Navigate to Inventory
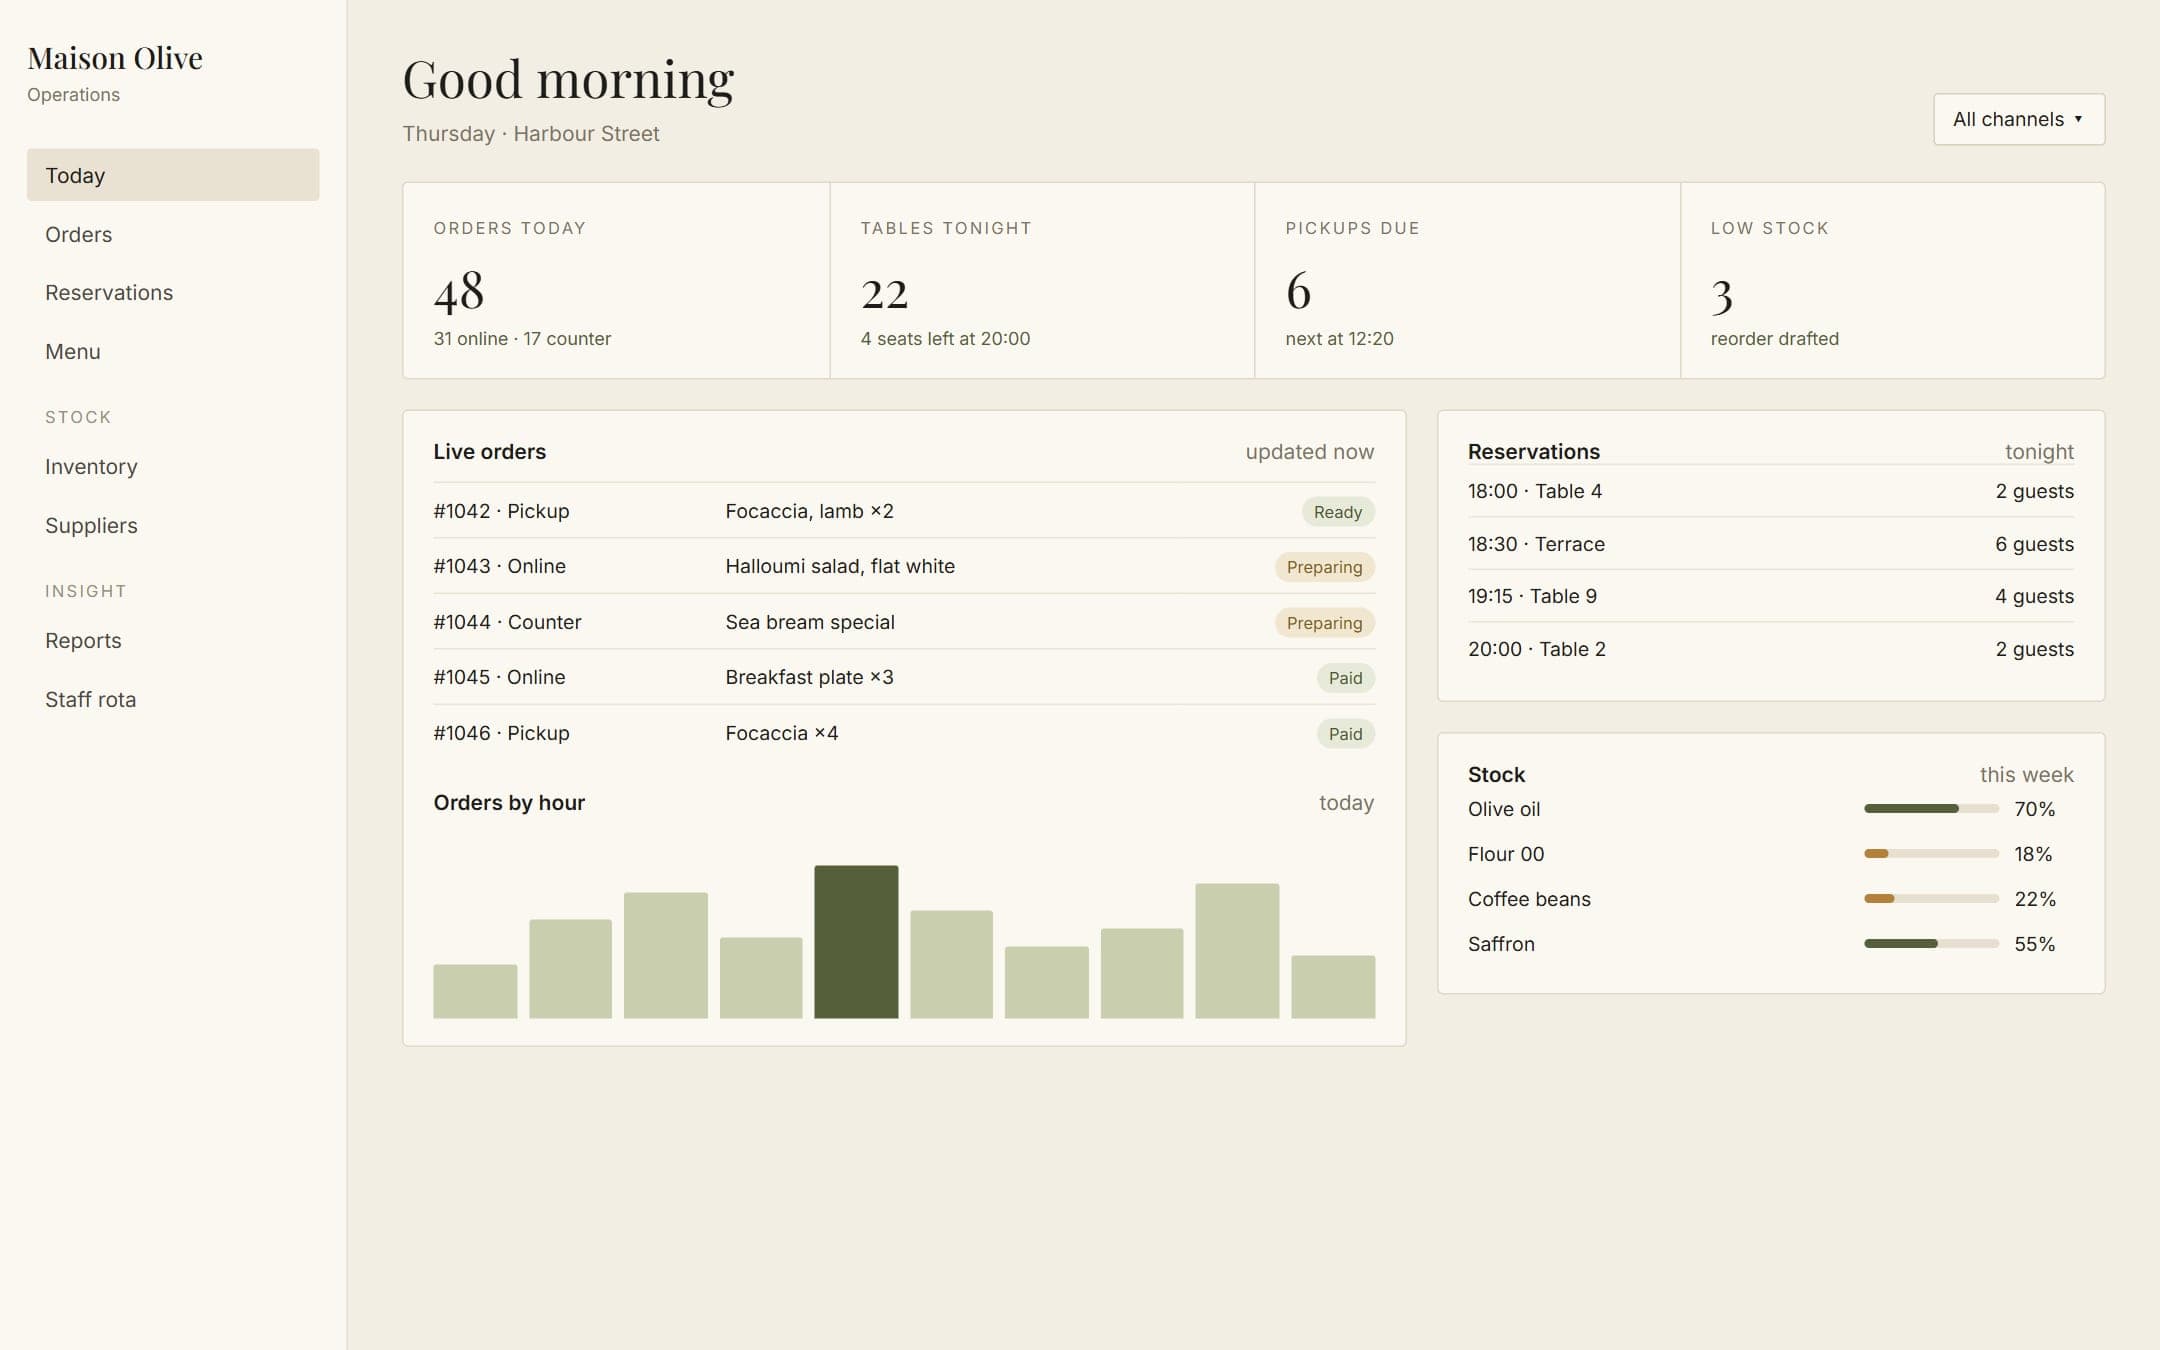 [173, 466]
